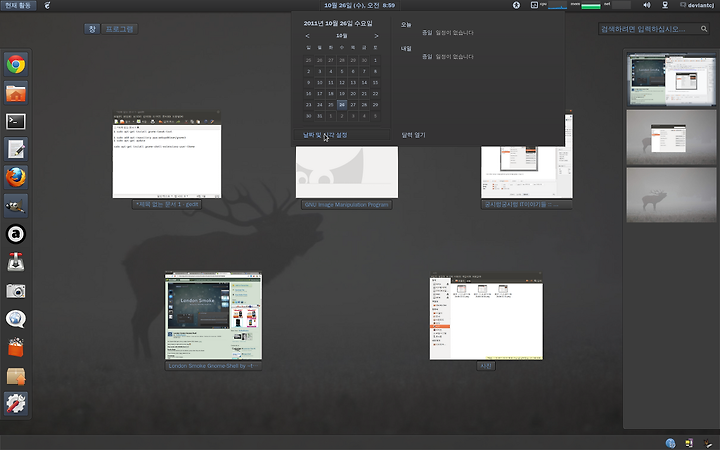
Task: Select the GNU Image Manipulation Program window
Action: 347,172
